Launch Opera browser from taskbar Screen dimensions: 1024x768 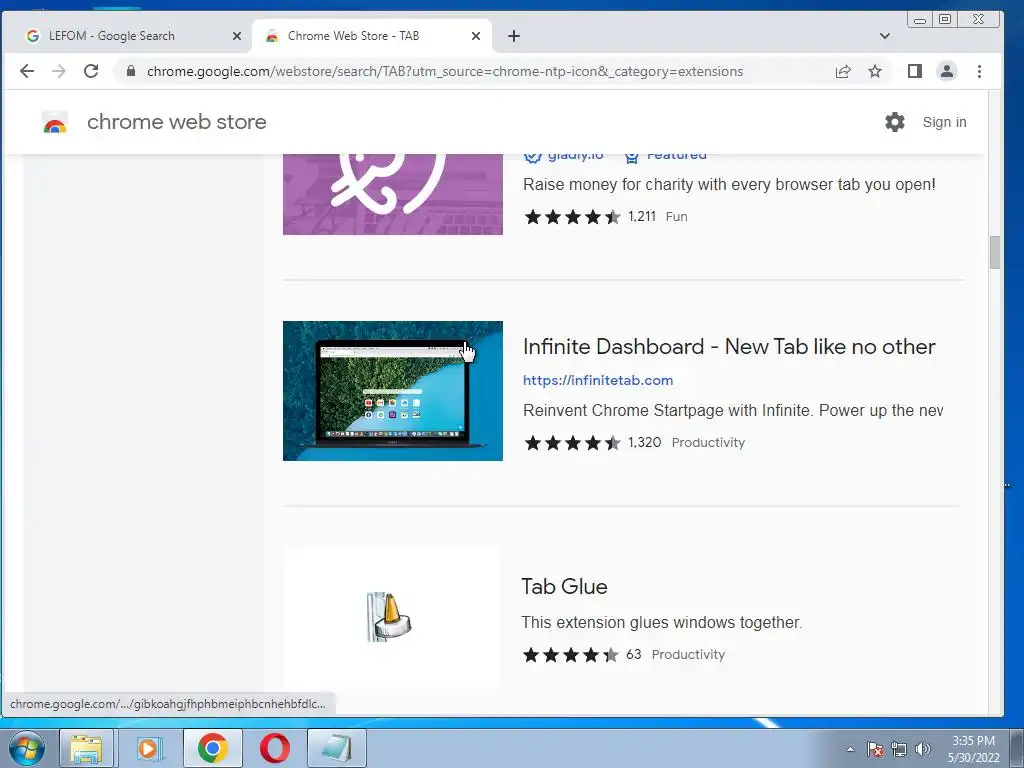275,748
